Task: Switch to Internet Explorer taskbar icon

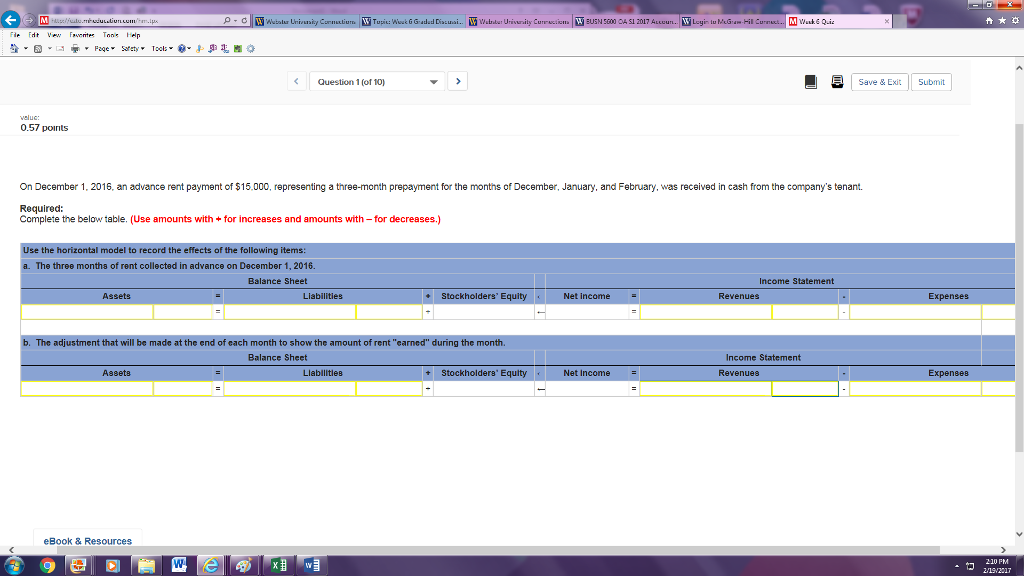Action: (210, 566)
